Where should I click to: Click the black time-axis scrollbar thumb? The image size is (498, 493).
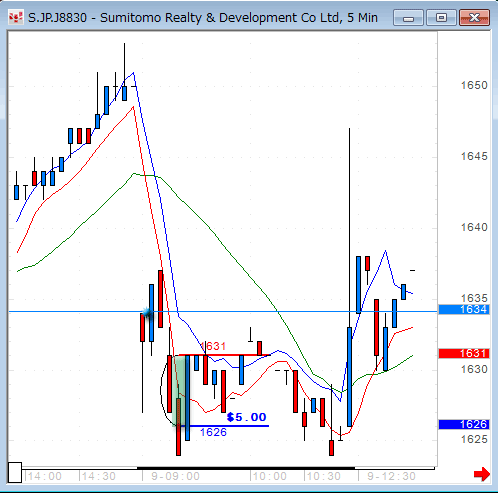tap(246, 468)
